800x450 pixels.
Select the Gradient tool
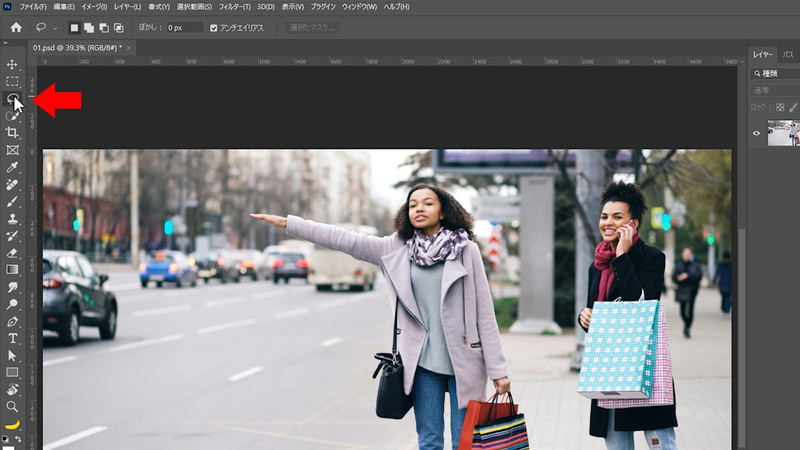pyautogui.click(x=12, y=270)
